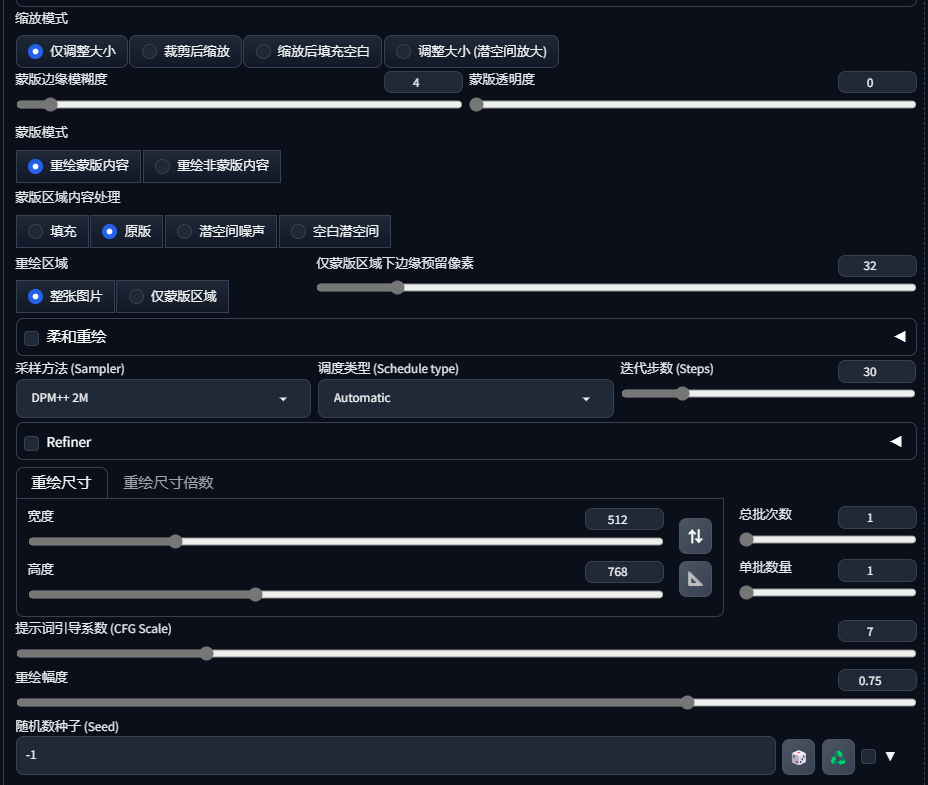Screen dimensions: 928x785
Task: Click the aspect ratio triangle ruler icon
Action: coord(695,579)
